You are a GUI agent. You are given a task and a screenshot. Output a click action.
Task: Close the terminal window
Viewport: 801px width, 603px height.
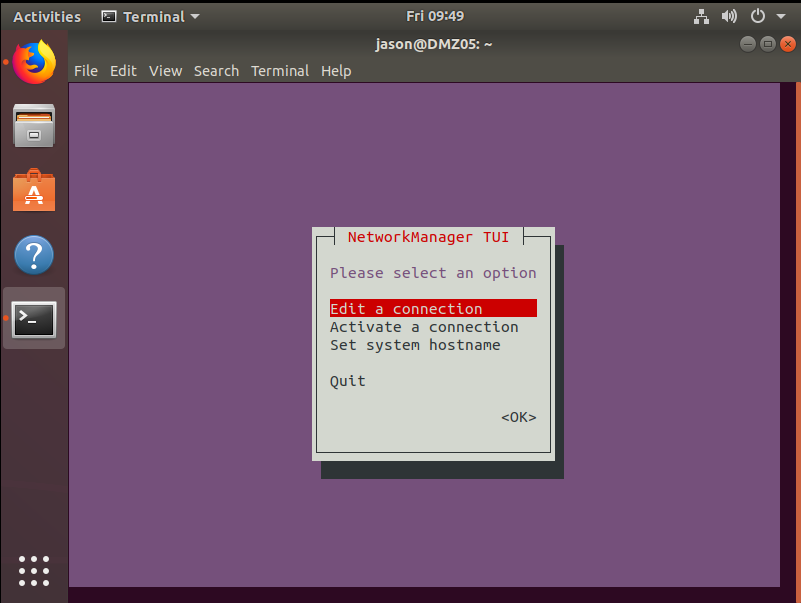(788, 44)
